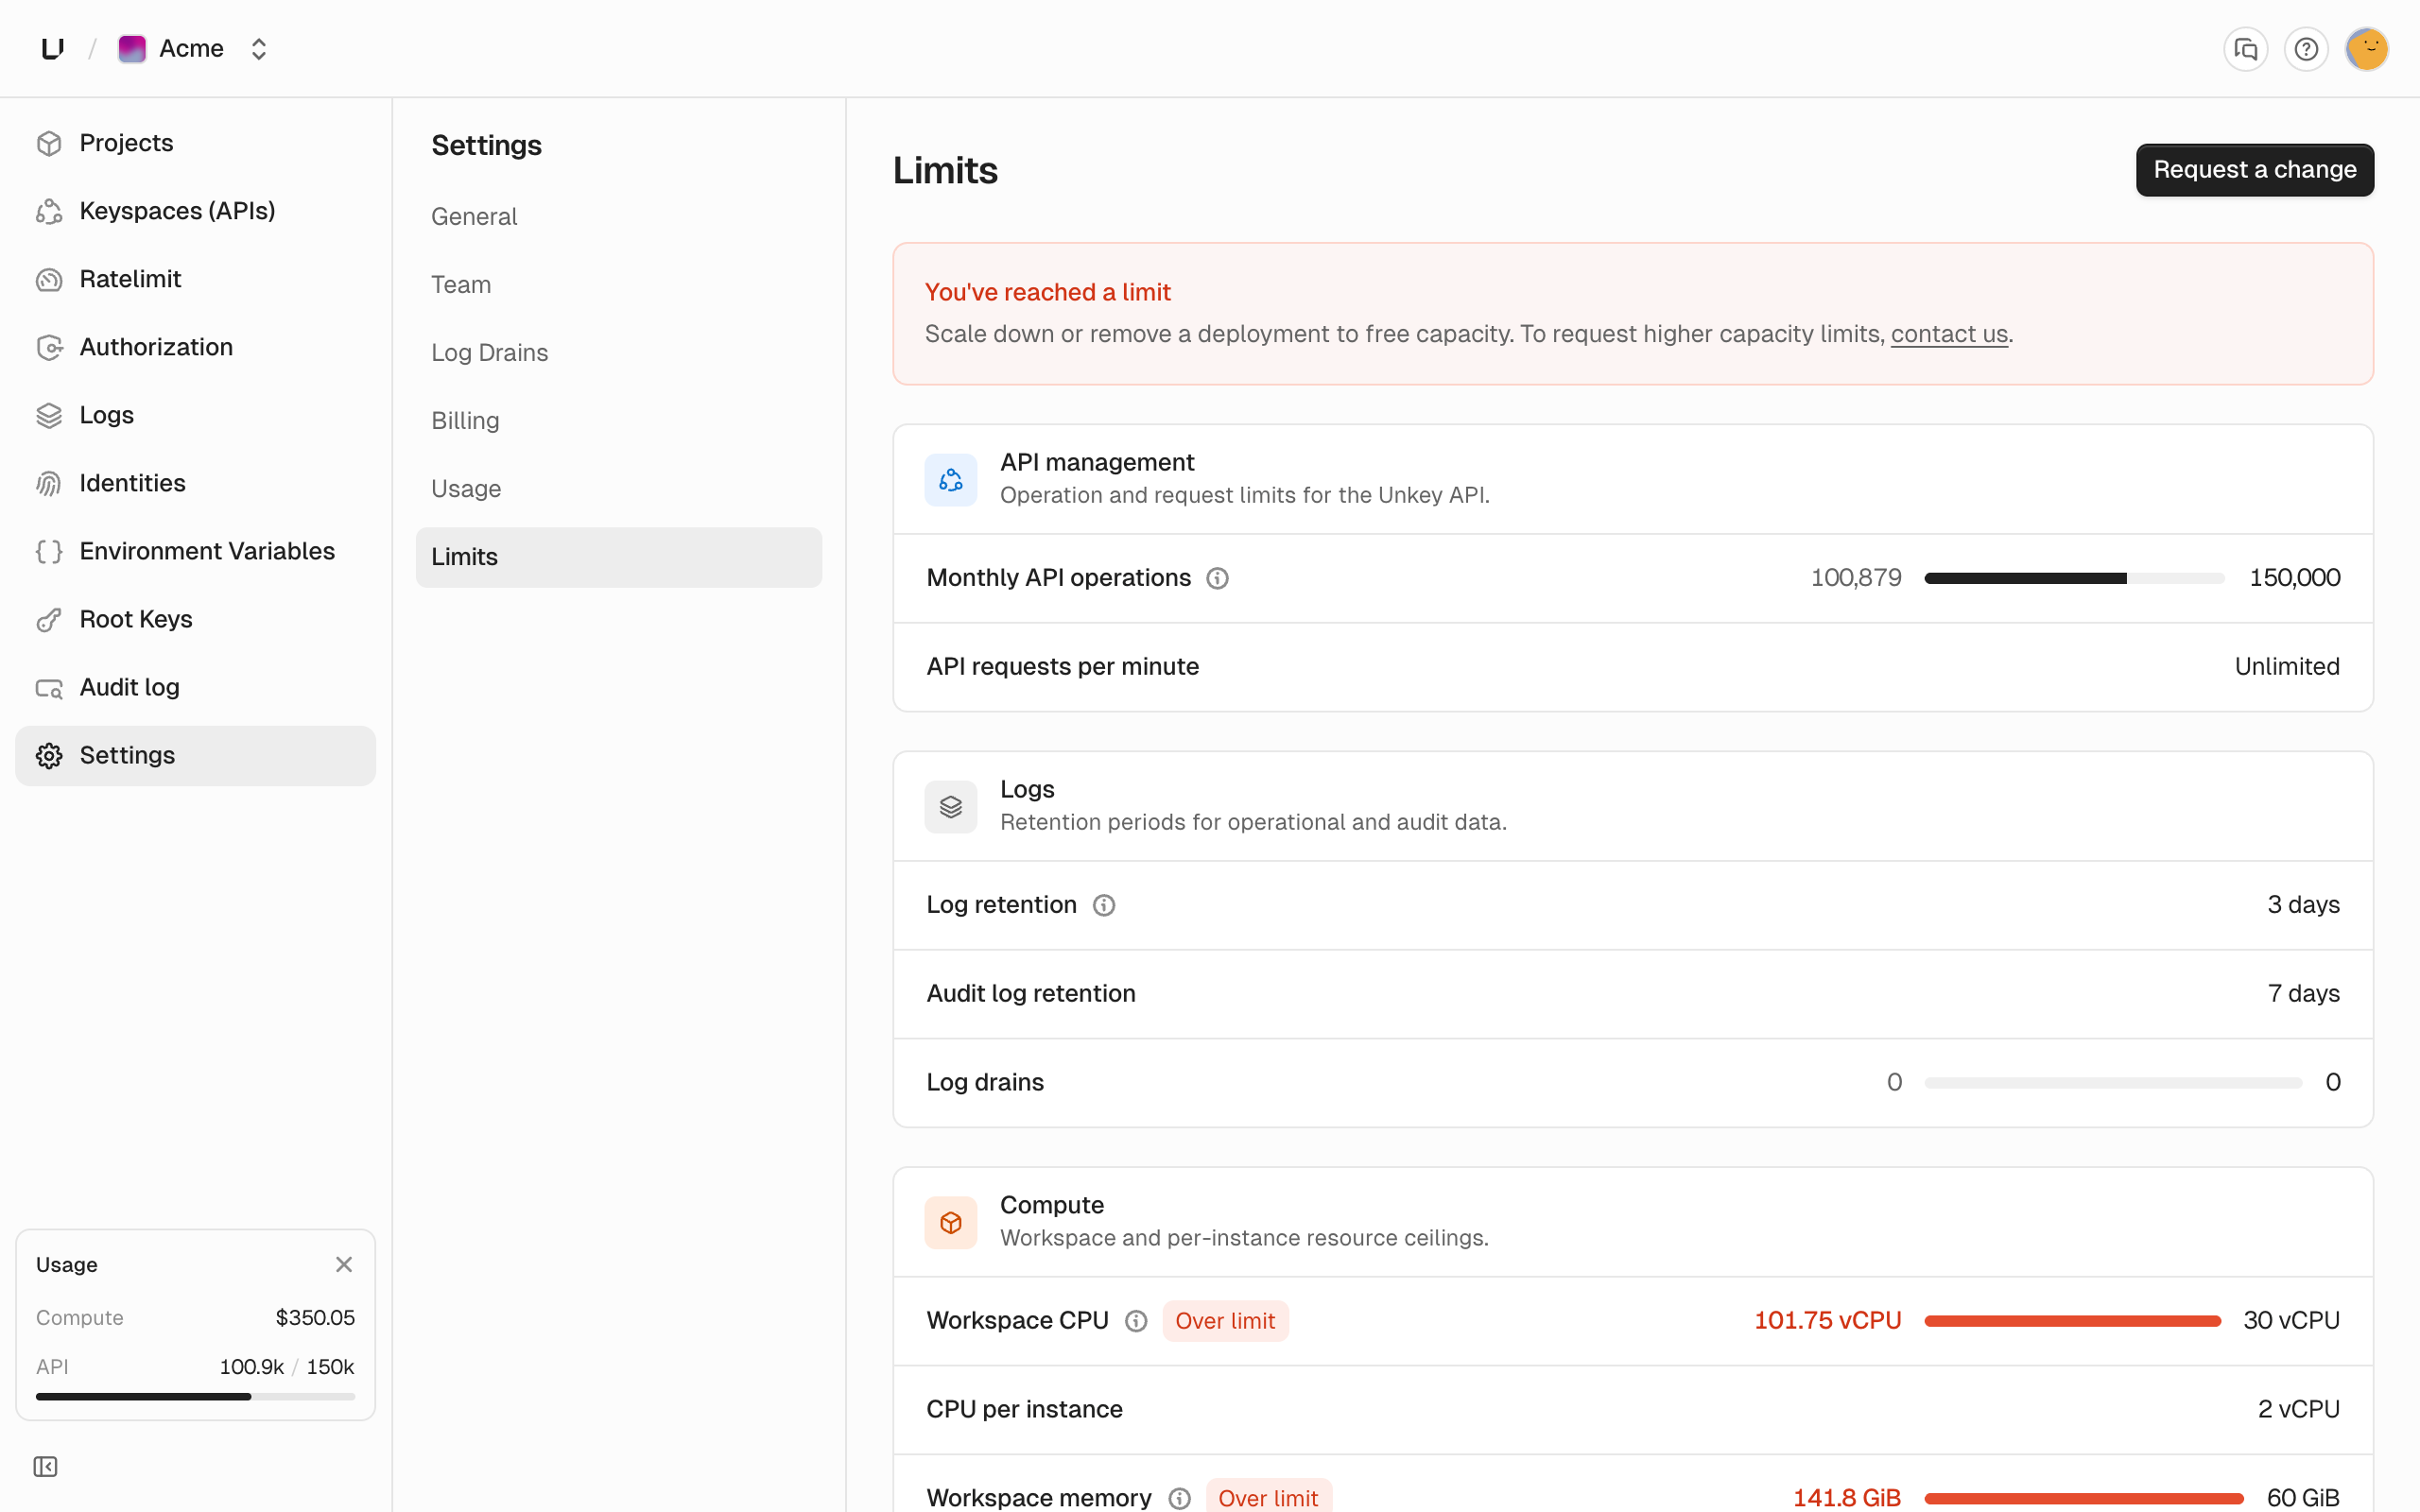Click the Unlimited value for API requests
Viewport: 2420px width, 1512px height.
[x=2287, y=667]
